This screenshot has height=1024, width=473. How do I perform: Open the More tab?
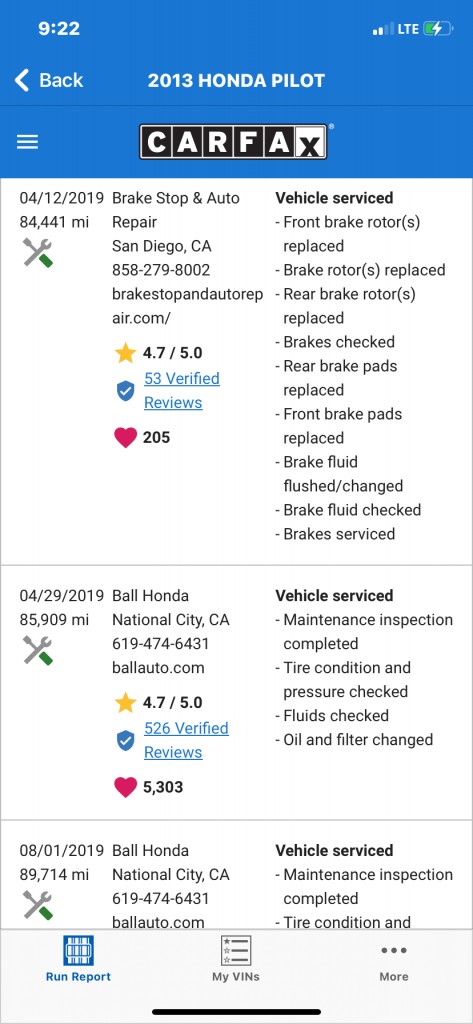pos(394,963)
